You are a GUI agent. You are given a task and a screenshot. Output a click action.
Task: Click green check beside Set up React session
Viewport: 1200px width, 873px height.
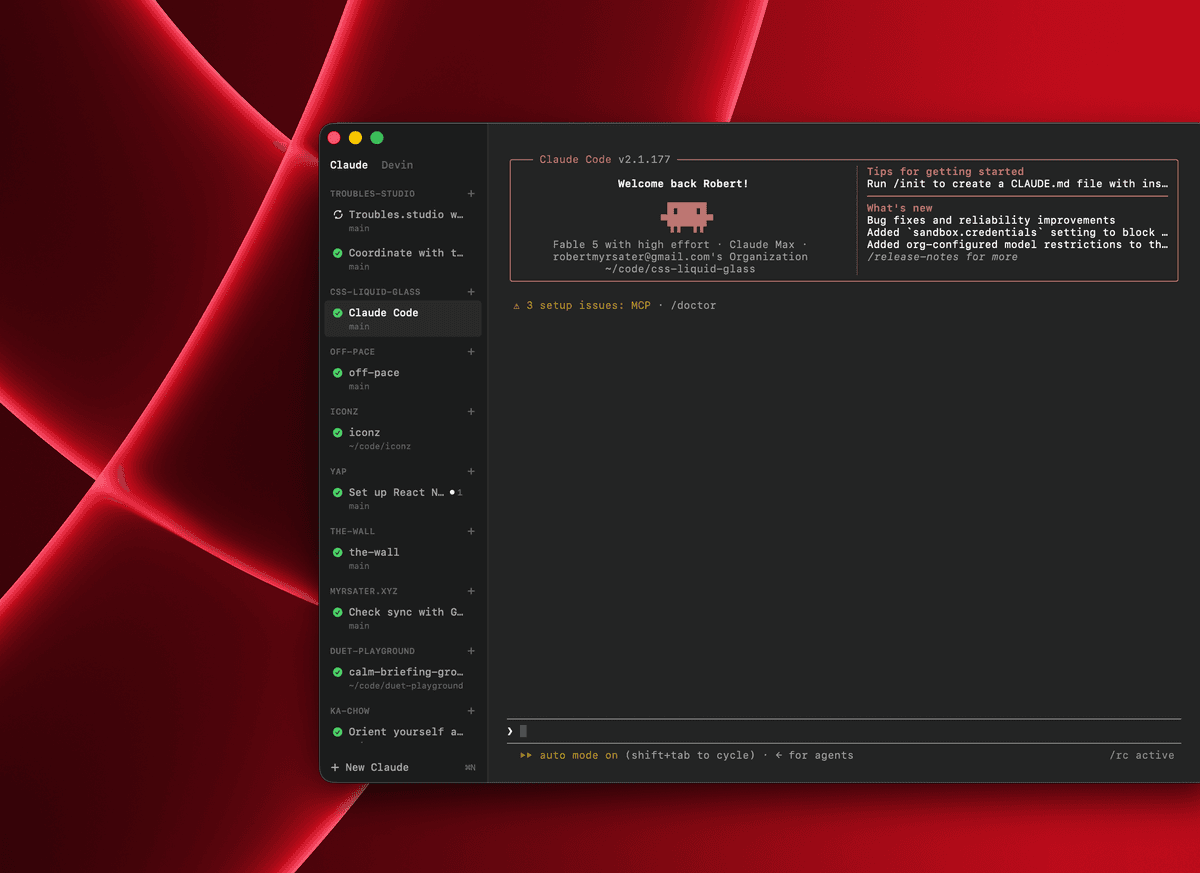338,493
